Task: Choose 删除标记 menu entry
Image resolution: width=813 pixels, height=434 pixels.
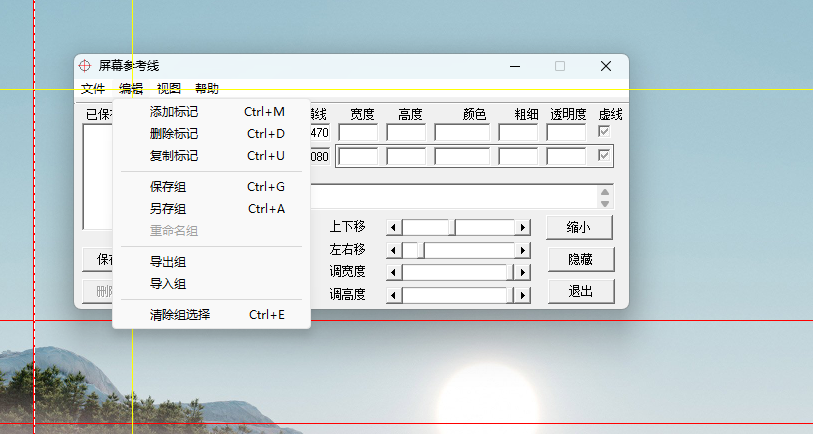Action: coord(212,134)
